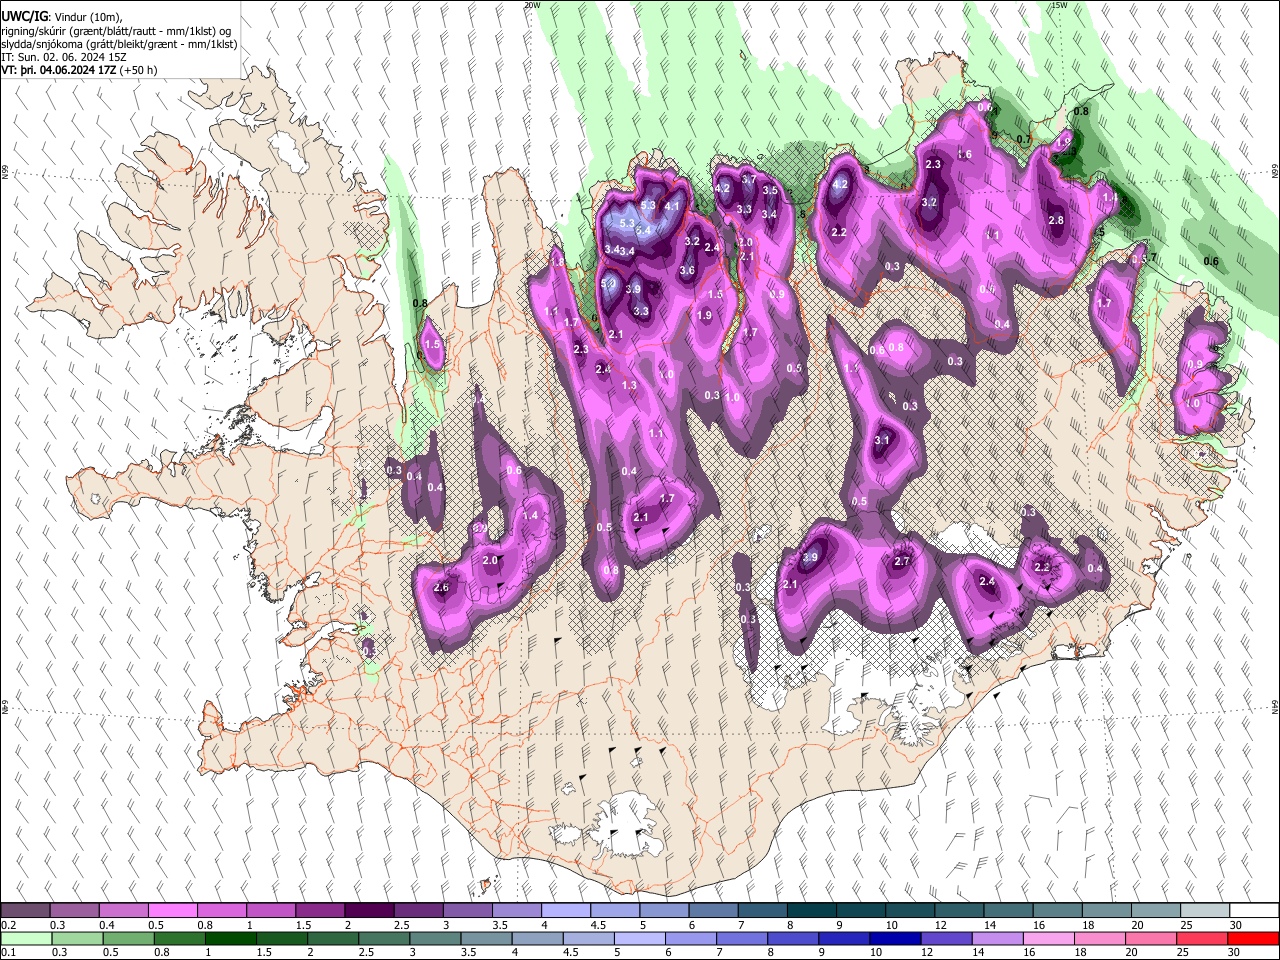1280x960 pixels.
Task: Select the pale green 0.1 swatch in lower legend
Action: pyautogui.click(x=24, y=938)
